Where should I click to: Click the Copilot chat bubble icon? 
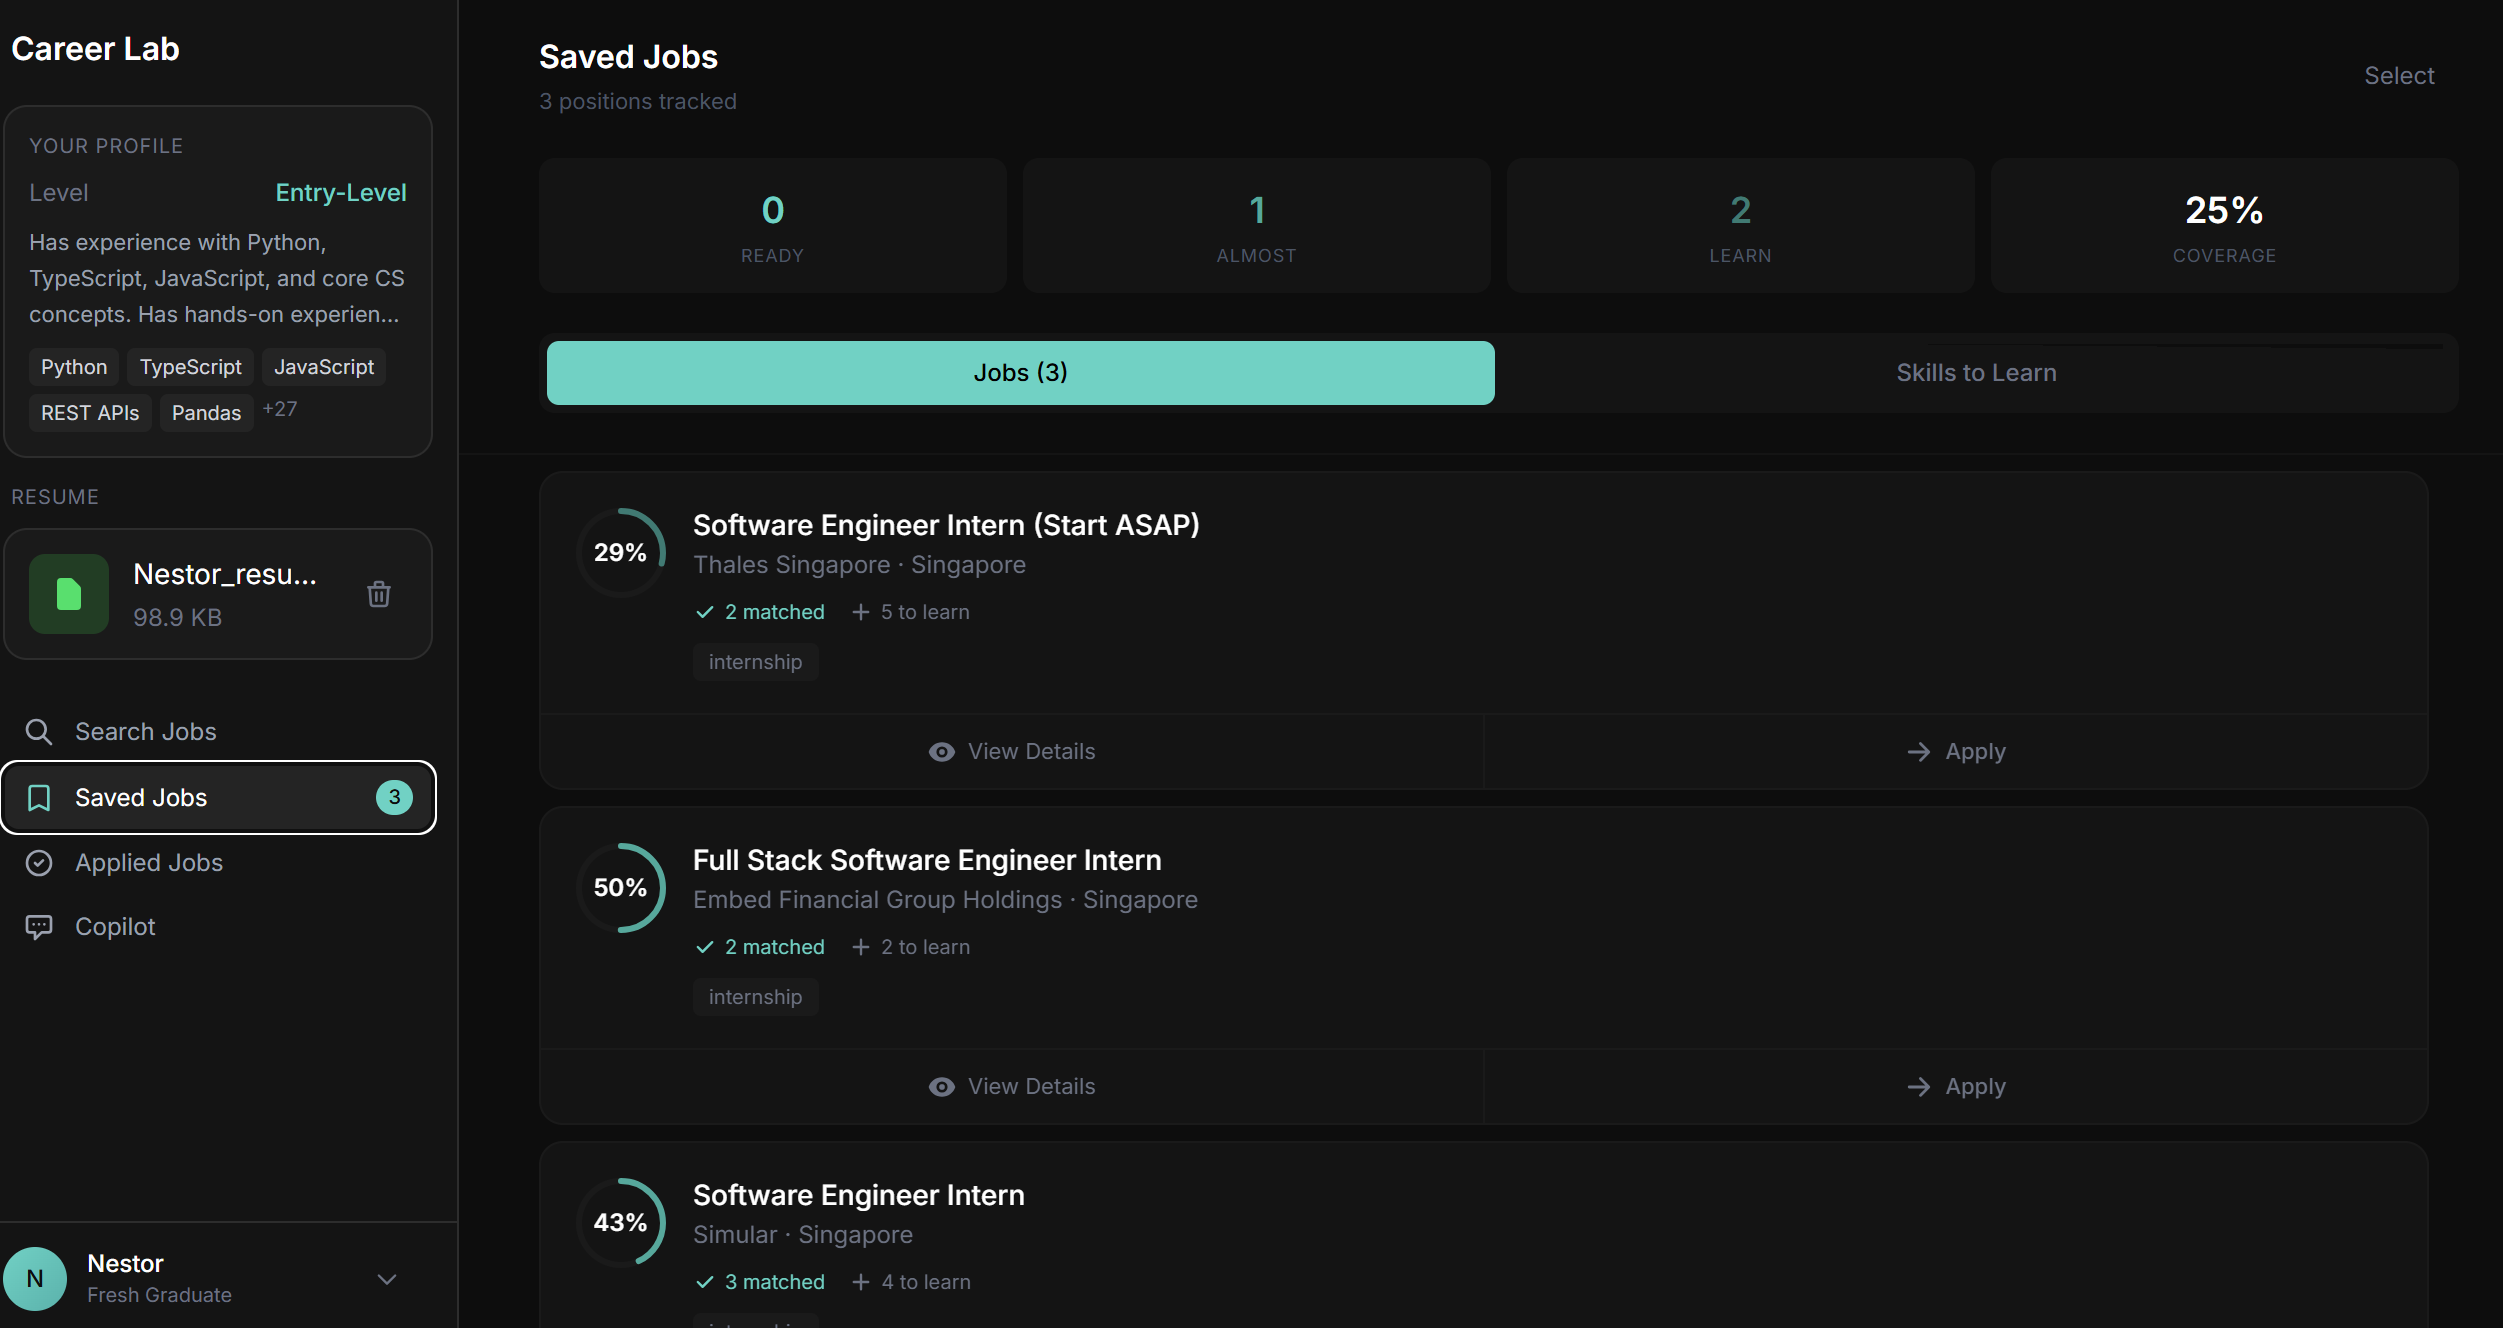pyautogui.click(x=39, y=927)
